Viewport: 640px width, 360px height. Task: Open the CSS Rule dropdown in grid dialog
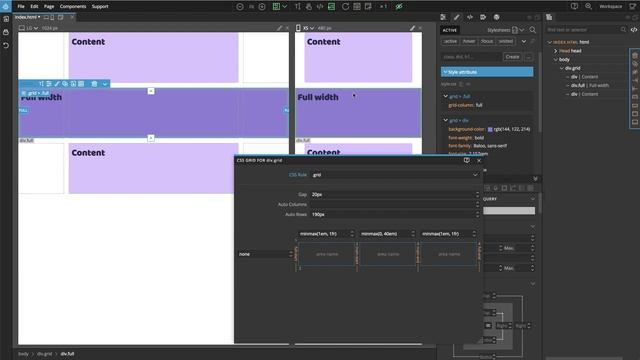[x=395, y=175]
